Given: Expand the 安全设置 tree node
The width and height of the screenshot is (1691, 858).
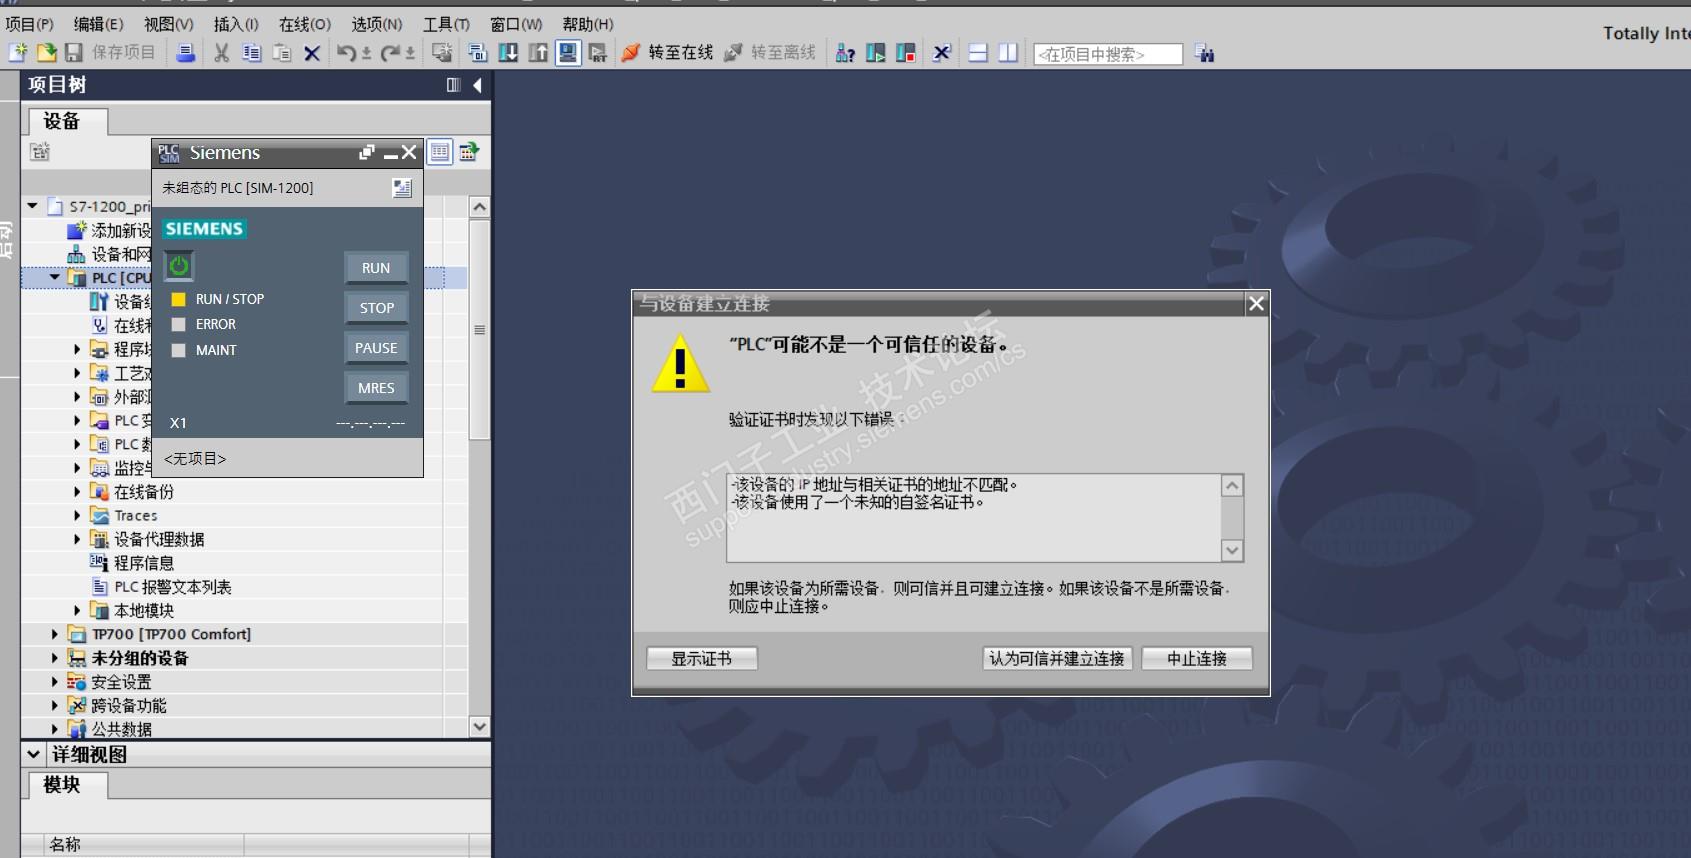Looking at the screenshot, I should tap(55, 682).
